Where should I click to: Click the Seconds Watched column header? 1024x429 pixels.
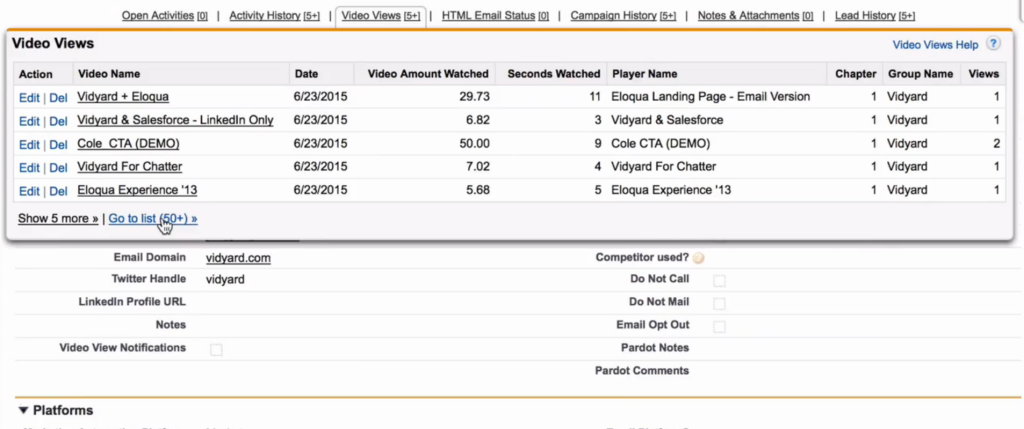coord(553,74)
